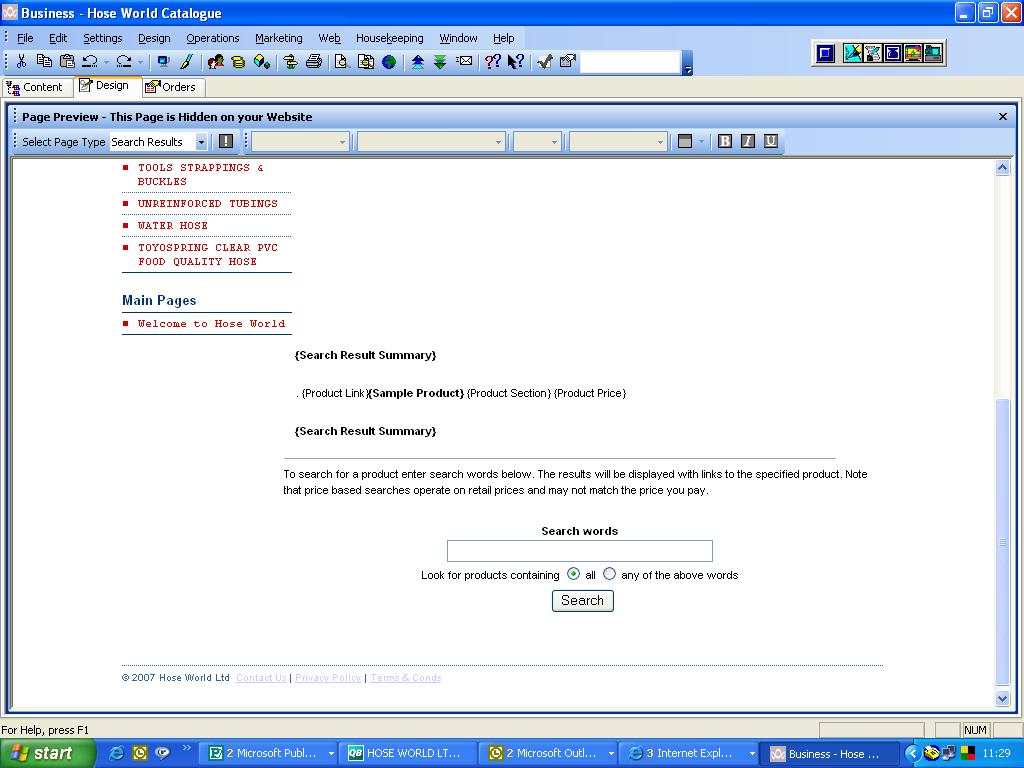Expand the Undo history dropdown arrow
This screenshot has height=768, width=1024.
106,62
